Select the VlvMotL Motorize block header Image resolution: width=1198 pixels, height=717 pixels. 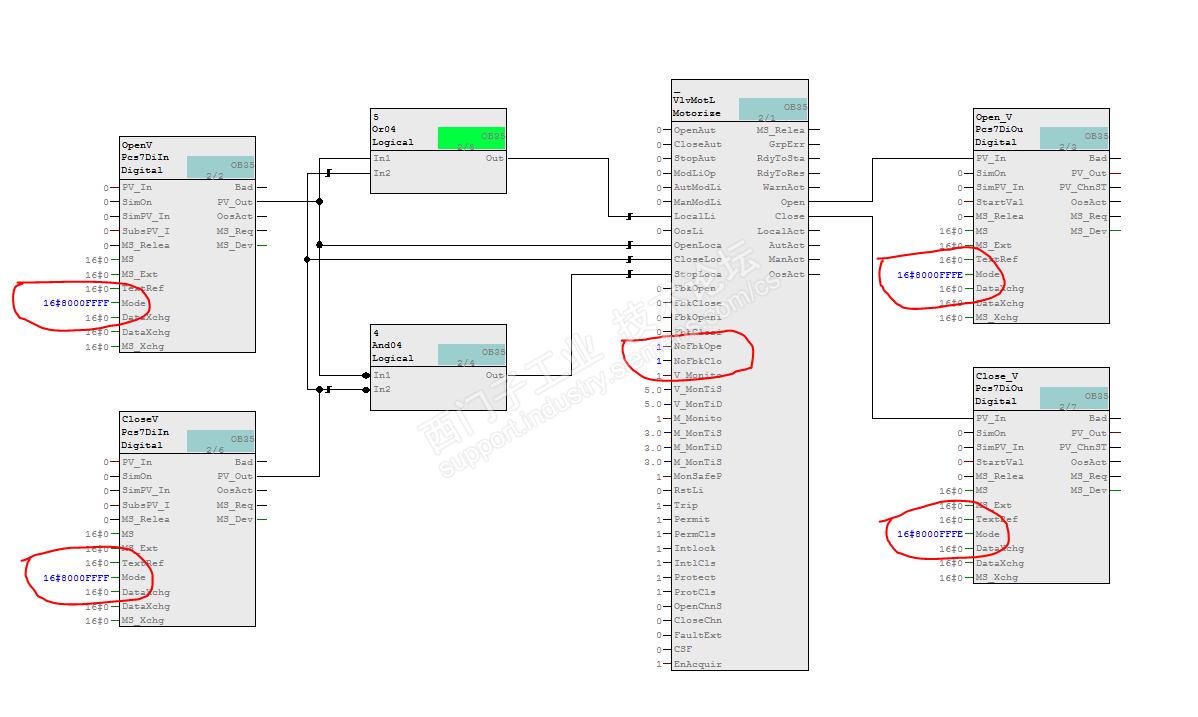(x=740, y=101)
